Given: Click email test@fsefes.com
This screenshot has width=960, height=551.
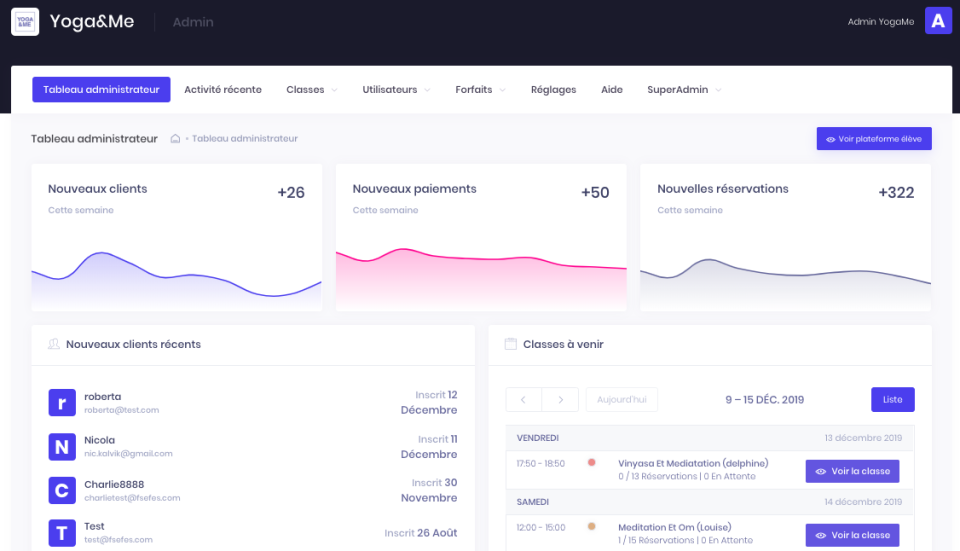Looking at the screenshot, I should click(x=118, y=540).
